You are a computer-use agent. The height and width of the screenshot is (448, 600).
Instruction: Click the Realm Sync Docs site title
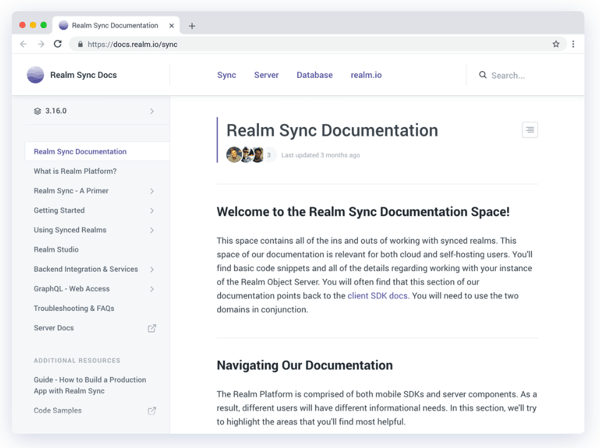(83, 75)
